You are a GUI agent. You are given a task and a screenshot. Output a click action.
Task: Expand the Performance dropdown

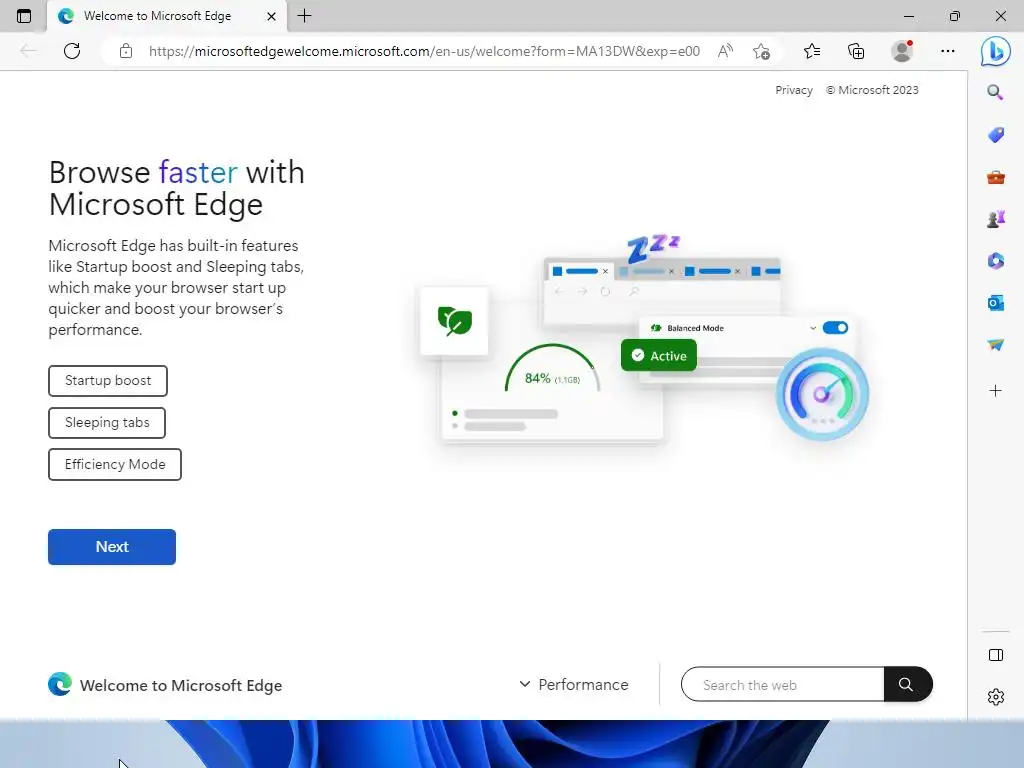point(574,684)
